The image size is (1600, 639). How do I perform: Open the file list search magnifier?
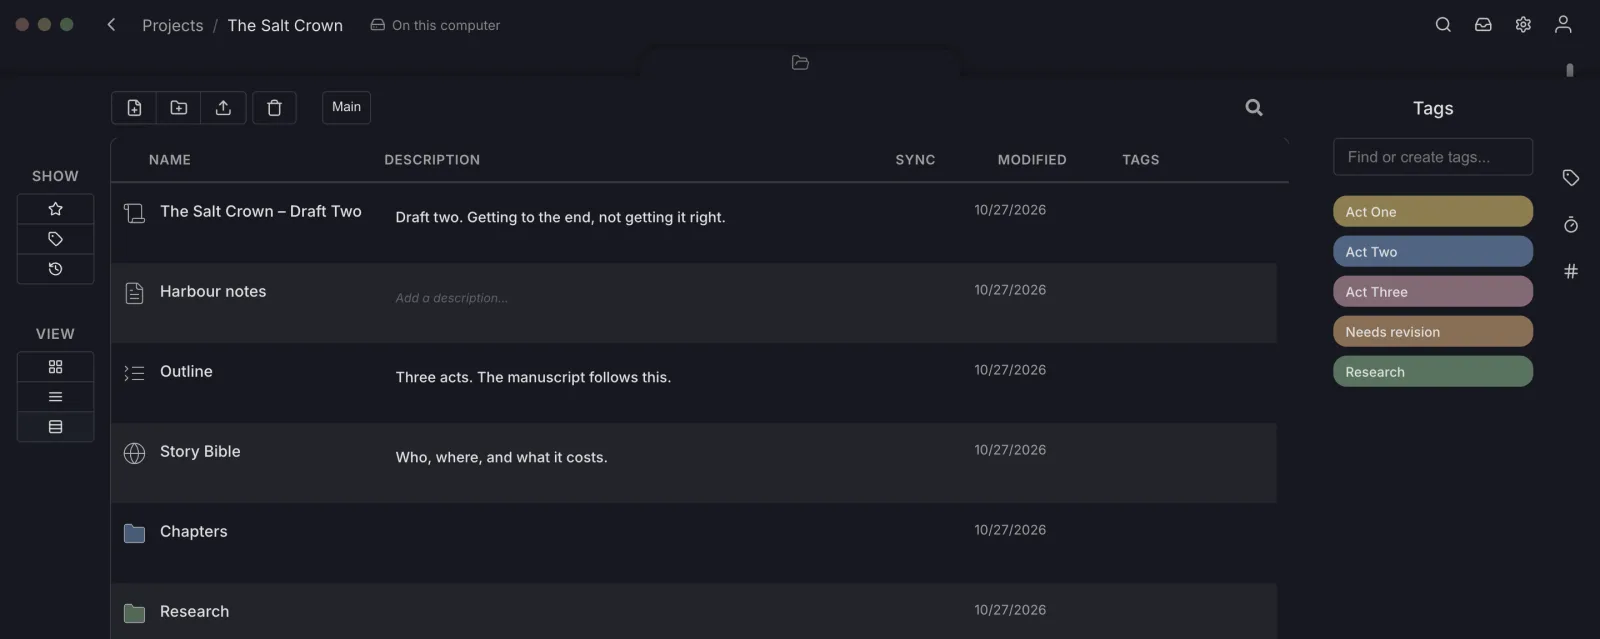(x=1254, y=107)
